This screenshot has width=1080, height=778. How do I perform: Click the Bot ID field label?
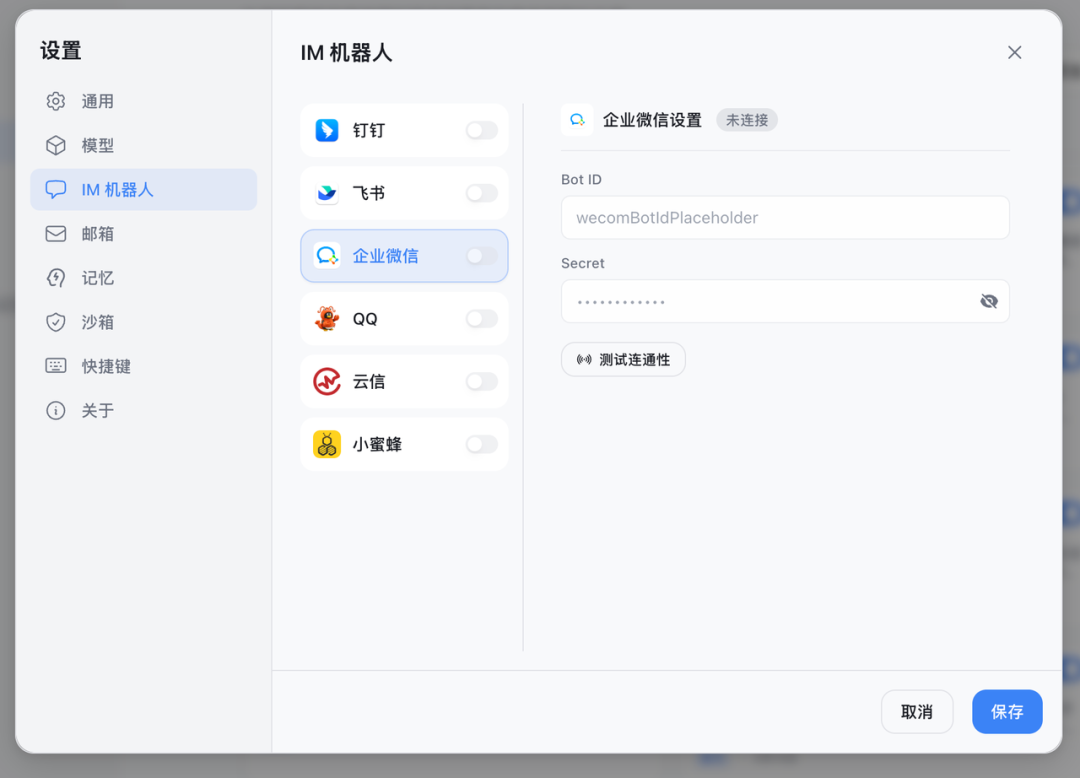581,180
